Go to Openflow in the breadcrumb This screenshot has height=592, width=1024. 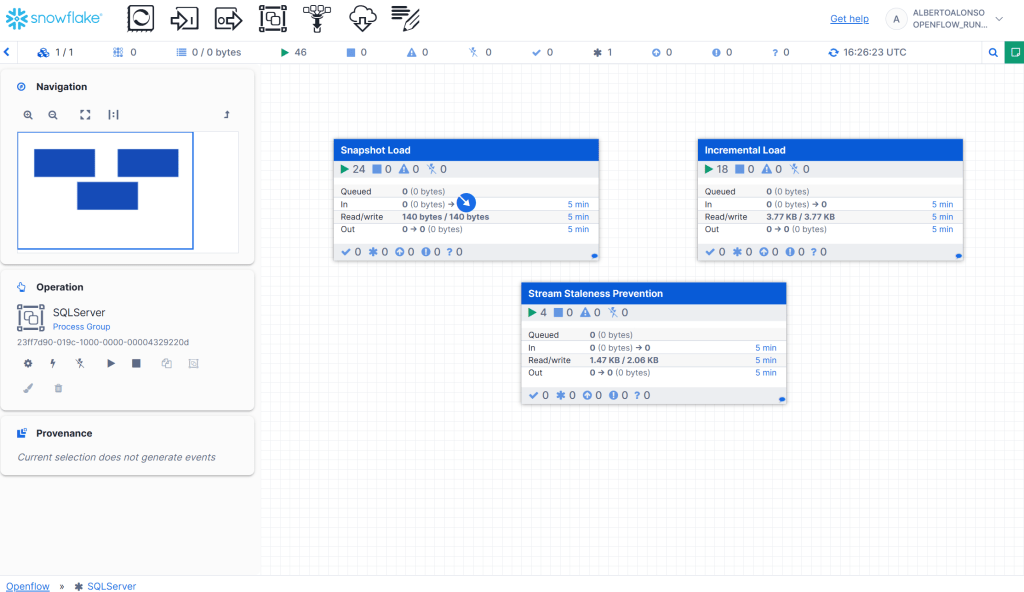click(x=28, y=586)
